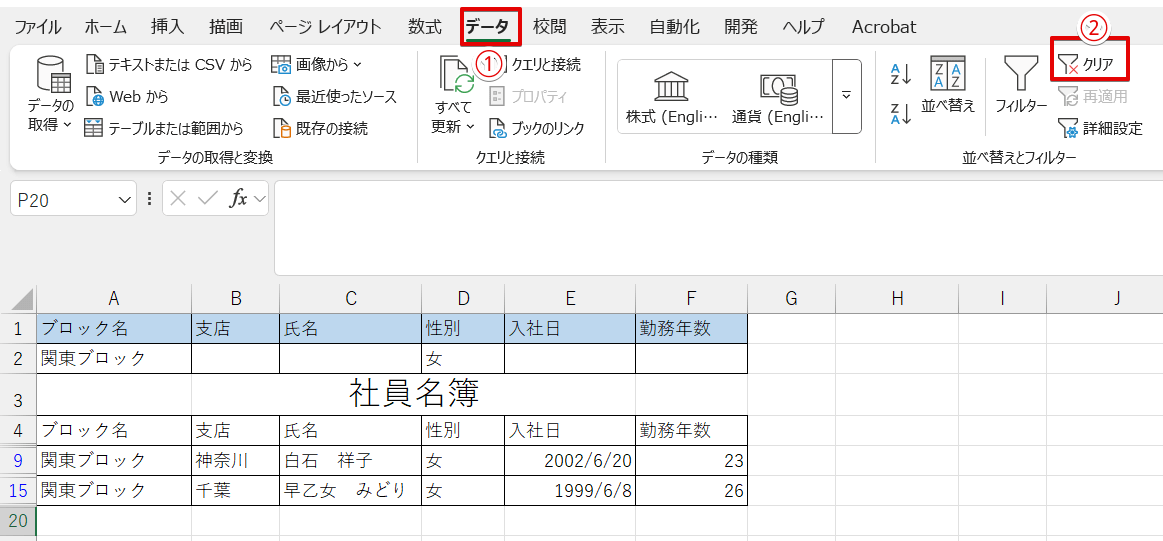The height and width of the screenshot is (541, 1163).
Task: Open the データの取得 (Get Data) button
Action: point(50,95)
